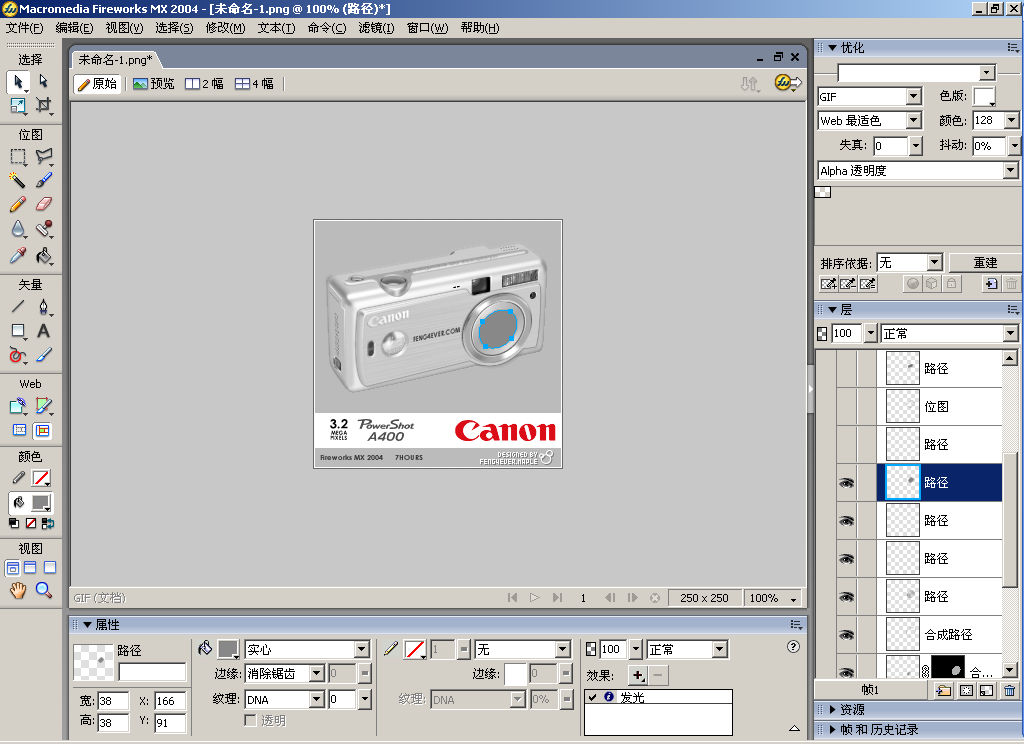1024x744 pixels.
Task: Open the zoom 100% dropdown
Action: (x=793, y=598)
